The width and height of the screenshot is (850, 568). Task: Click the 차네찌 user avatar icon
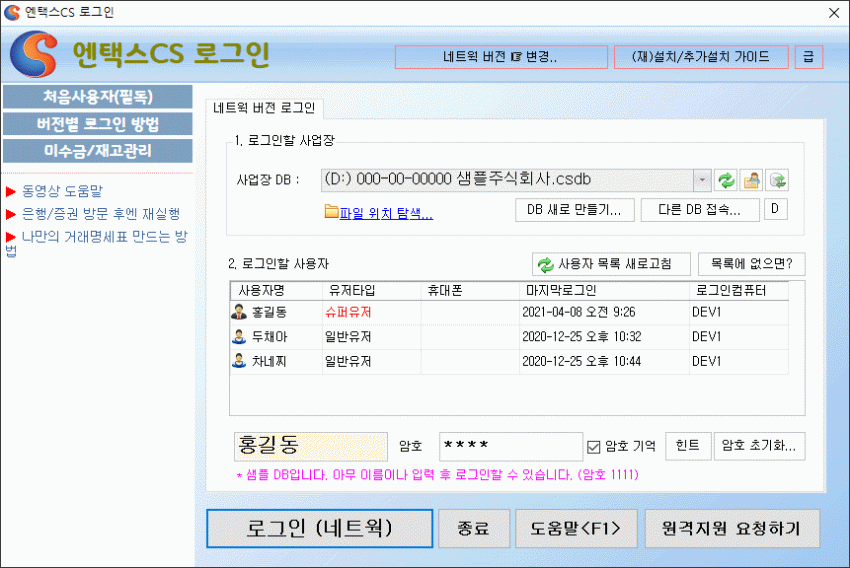239,361
